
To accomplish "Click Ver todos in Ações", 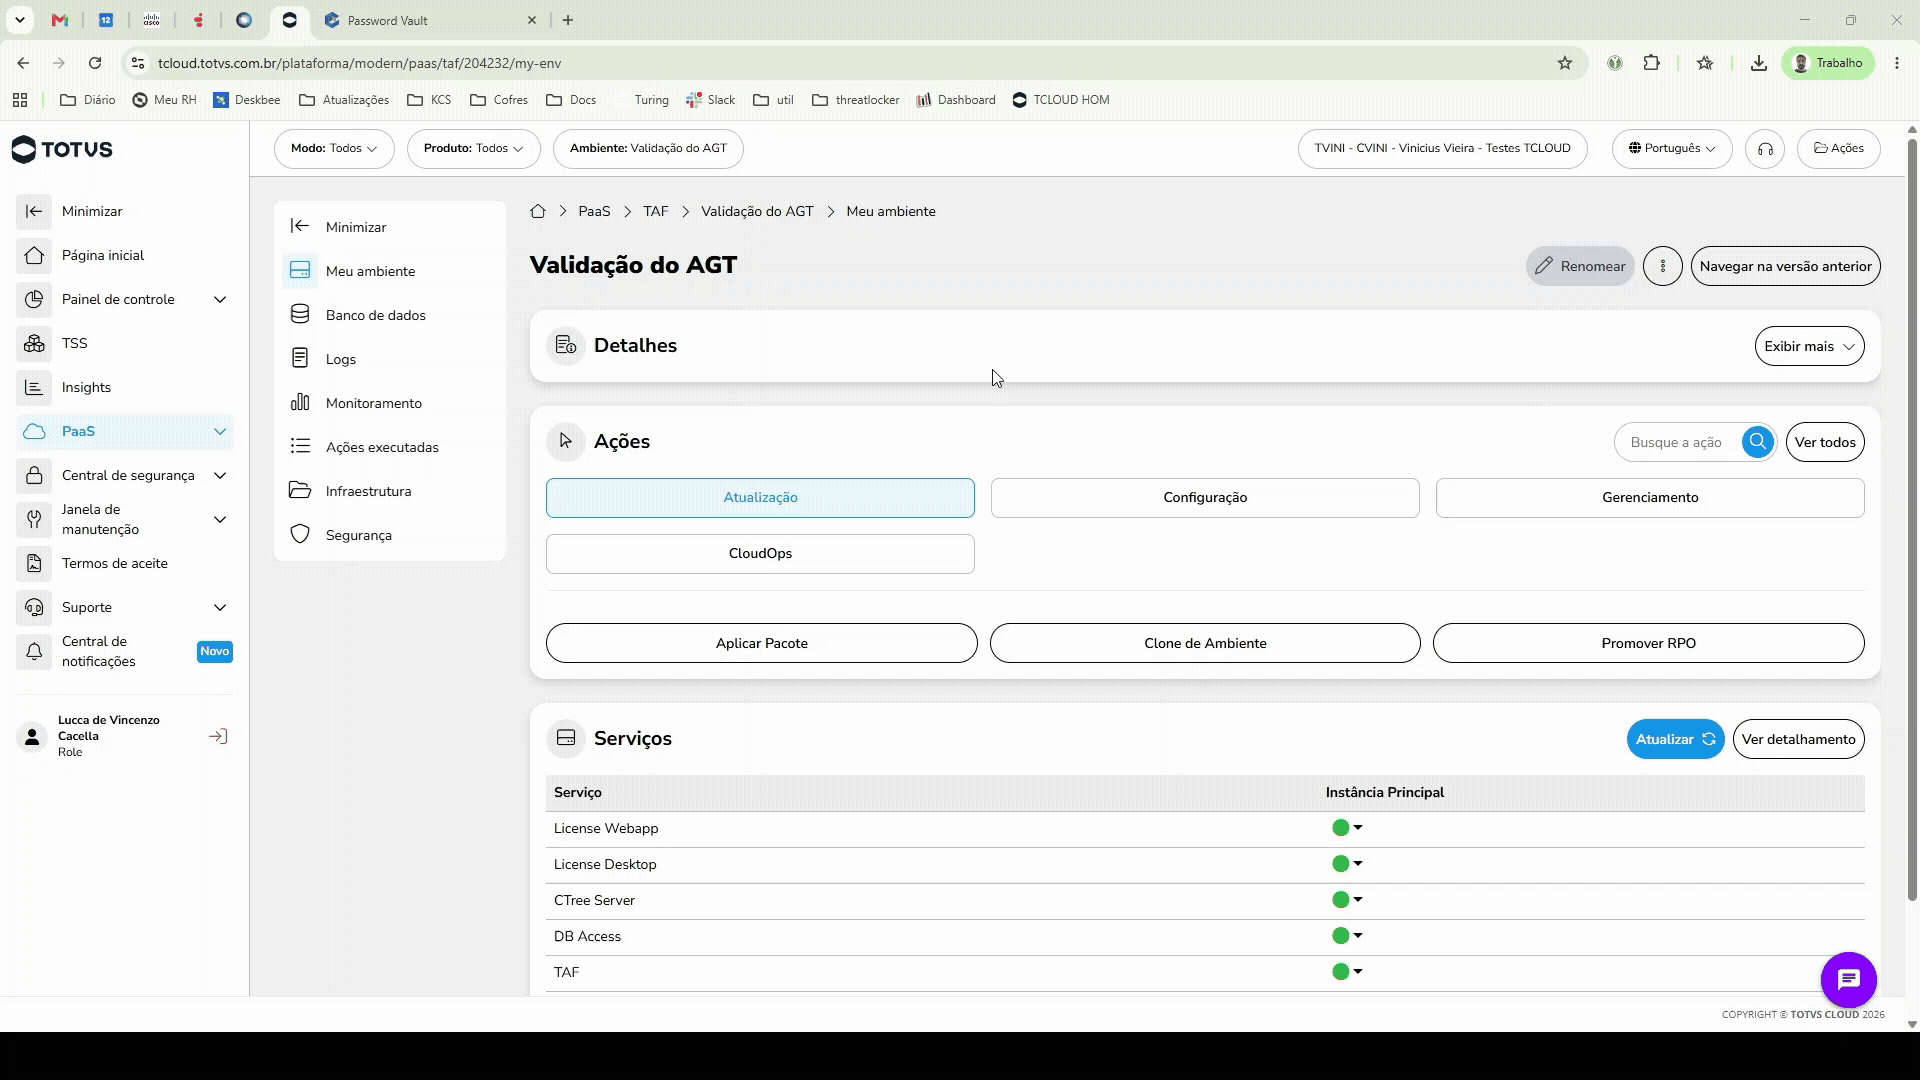I will 1825,442.
